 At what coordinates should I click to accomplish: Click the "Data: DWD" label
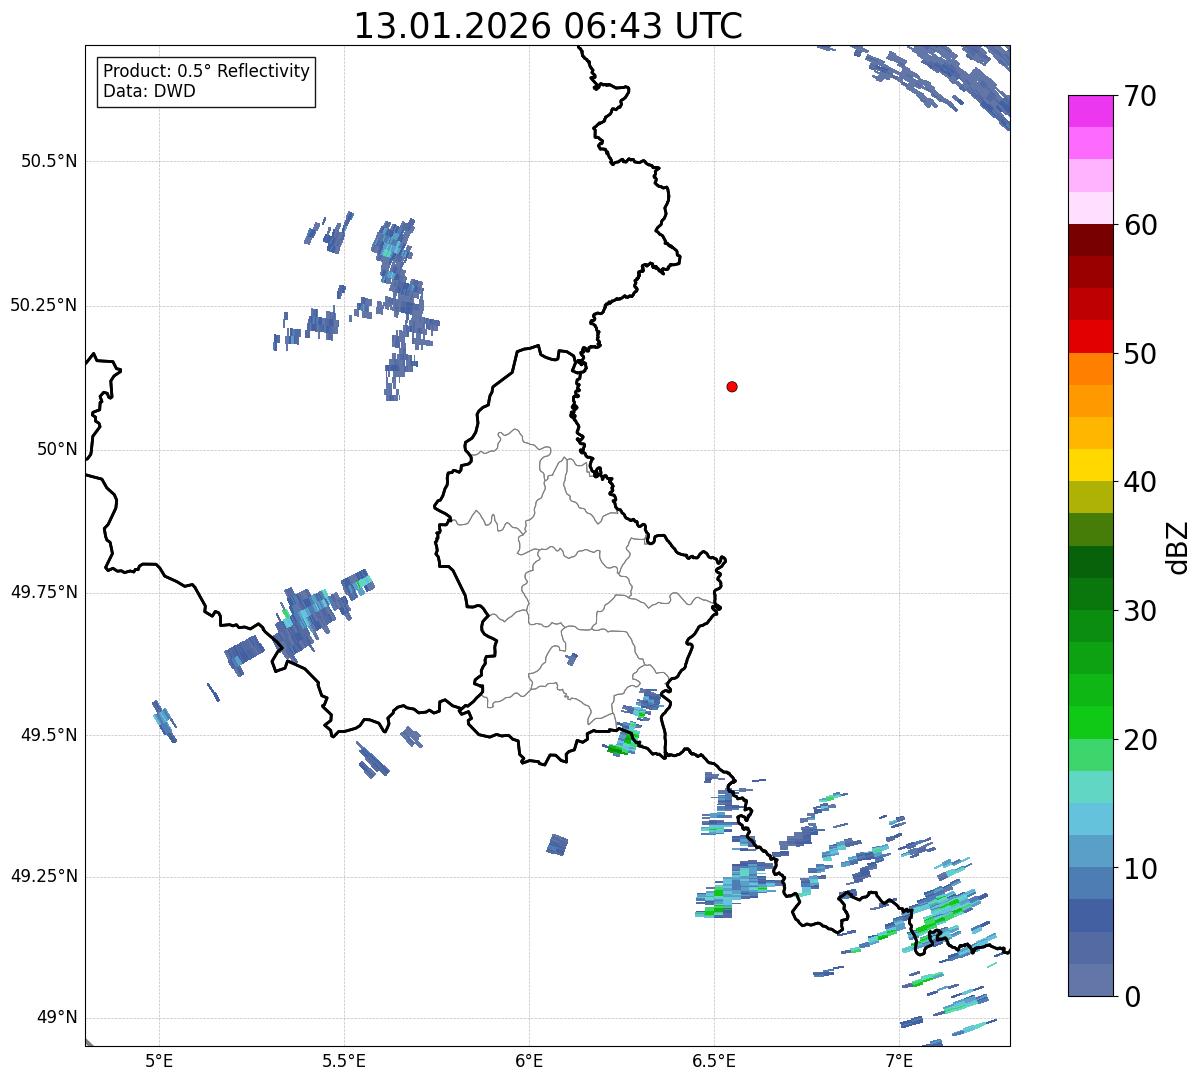[149, 91]
